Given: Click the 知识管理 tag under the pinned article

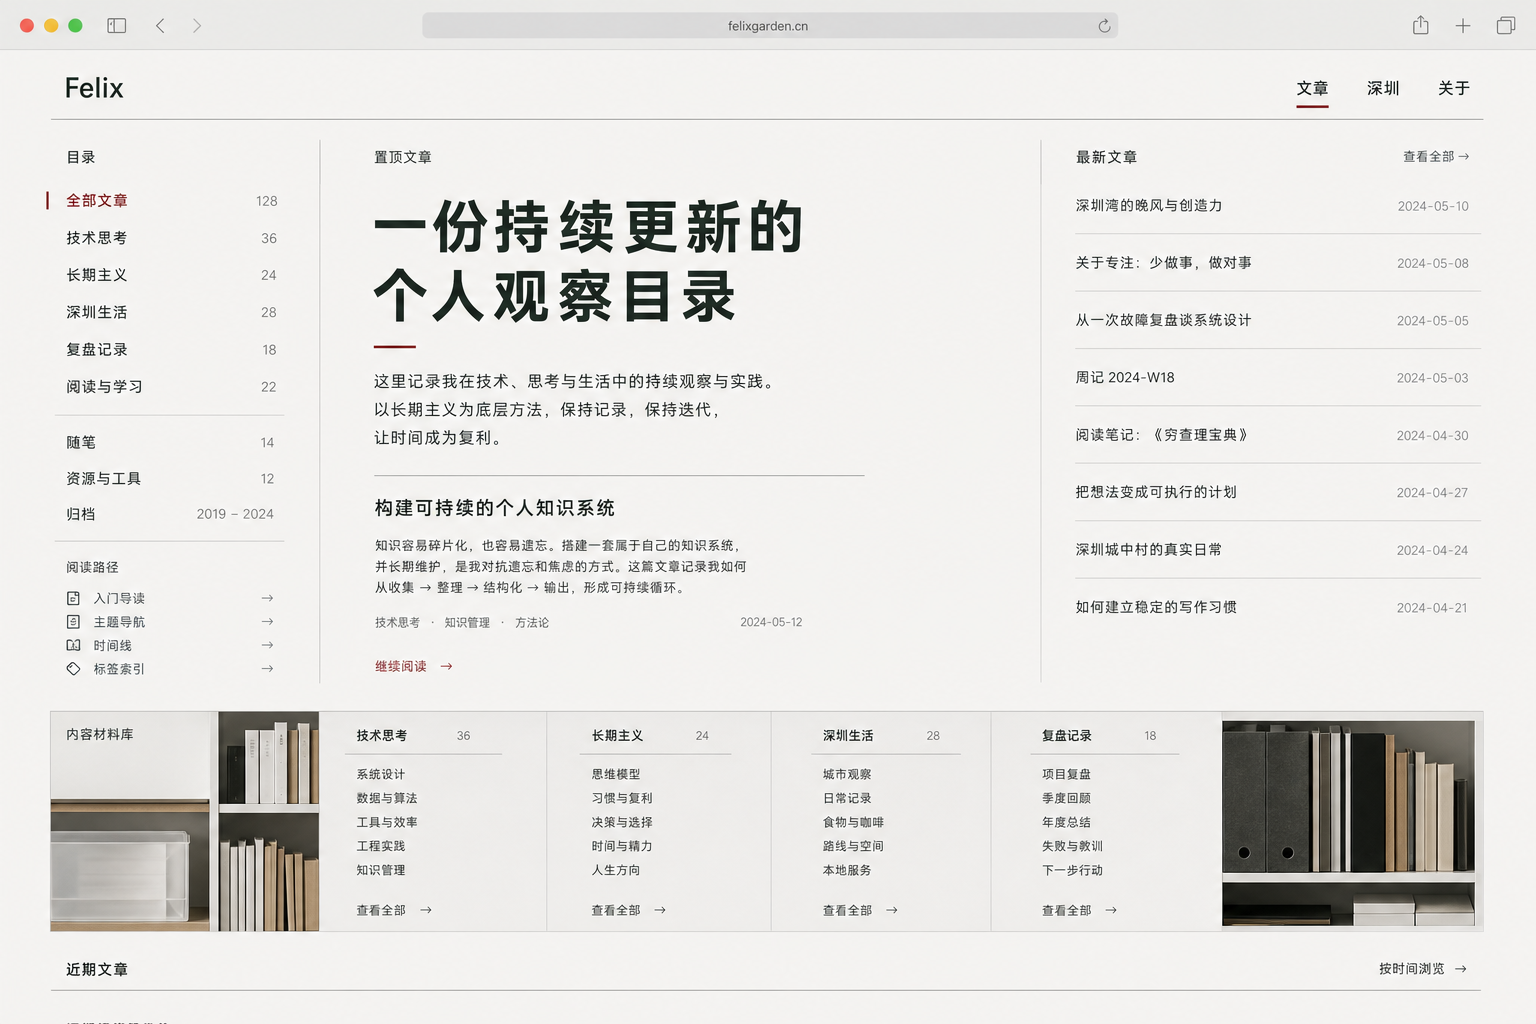Looking at the screenshot, I should click(467, 622).
